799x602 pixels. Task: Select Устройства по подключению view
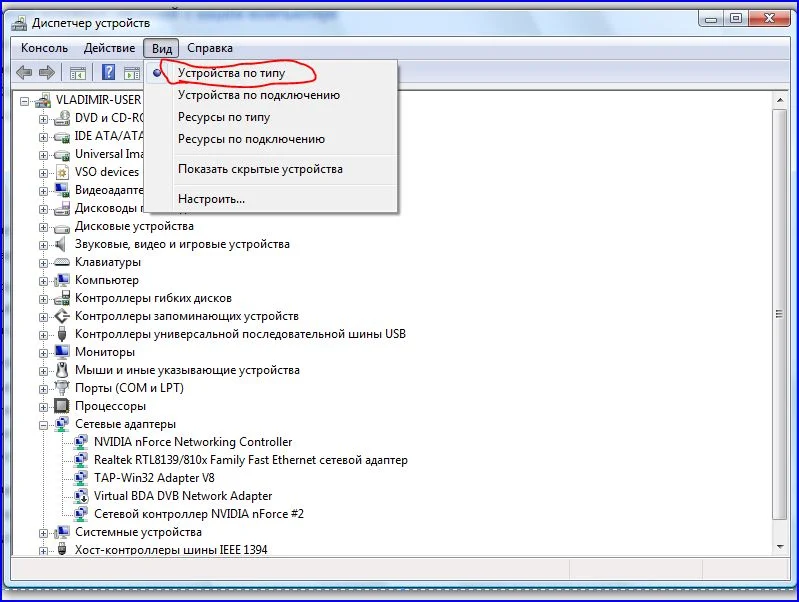[271, 95]
